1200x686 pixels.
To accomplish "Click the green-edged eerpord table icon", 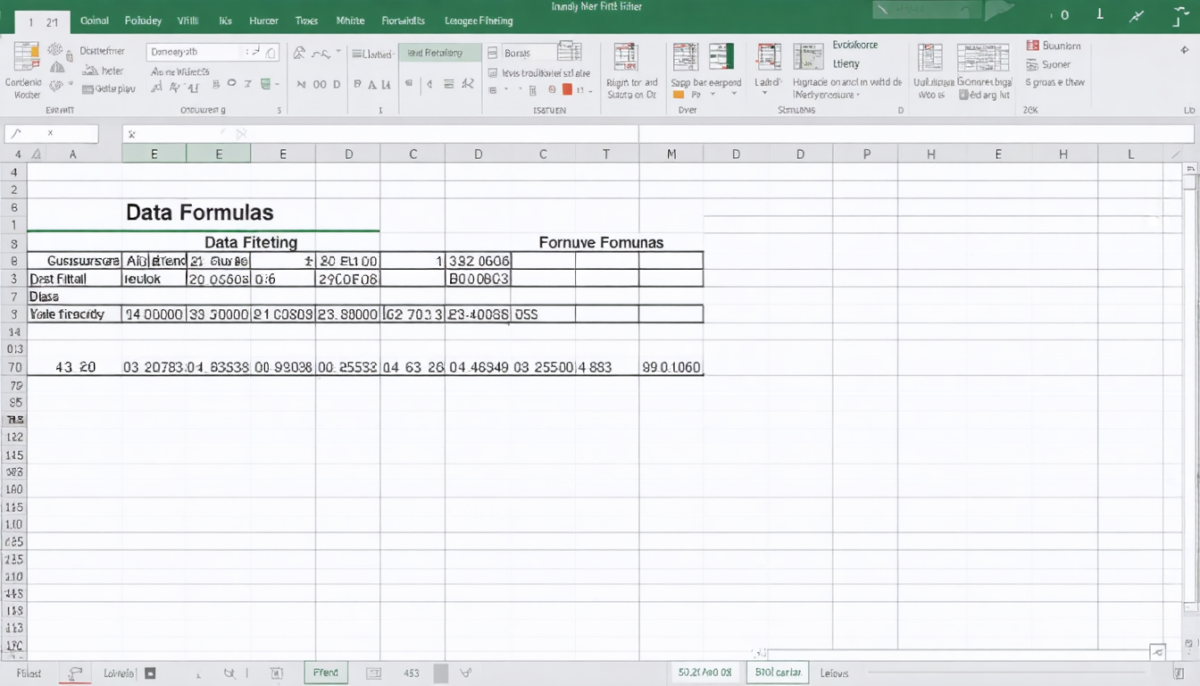I will pos(721,57).
